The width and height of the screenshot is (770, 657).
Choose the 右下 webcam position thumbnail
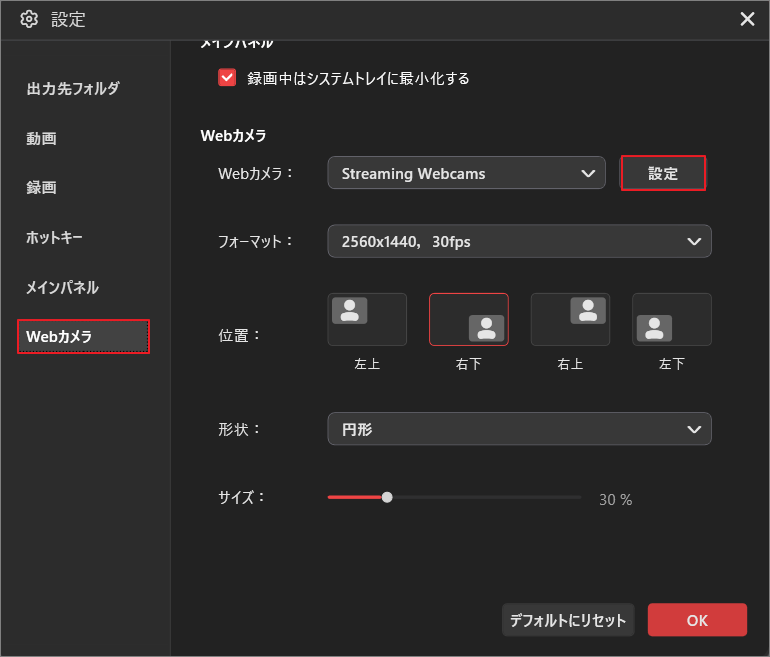tap(468, 320)
